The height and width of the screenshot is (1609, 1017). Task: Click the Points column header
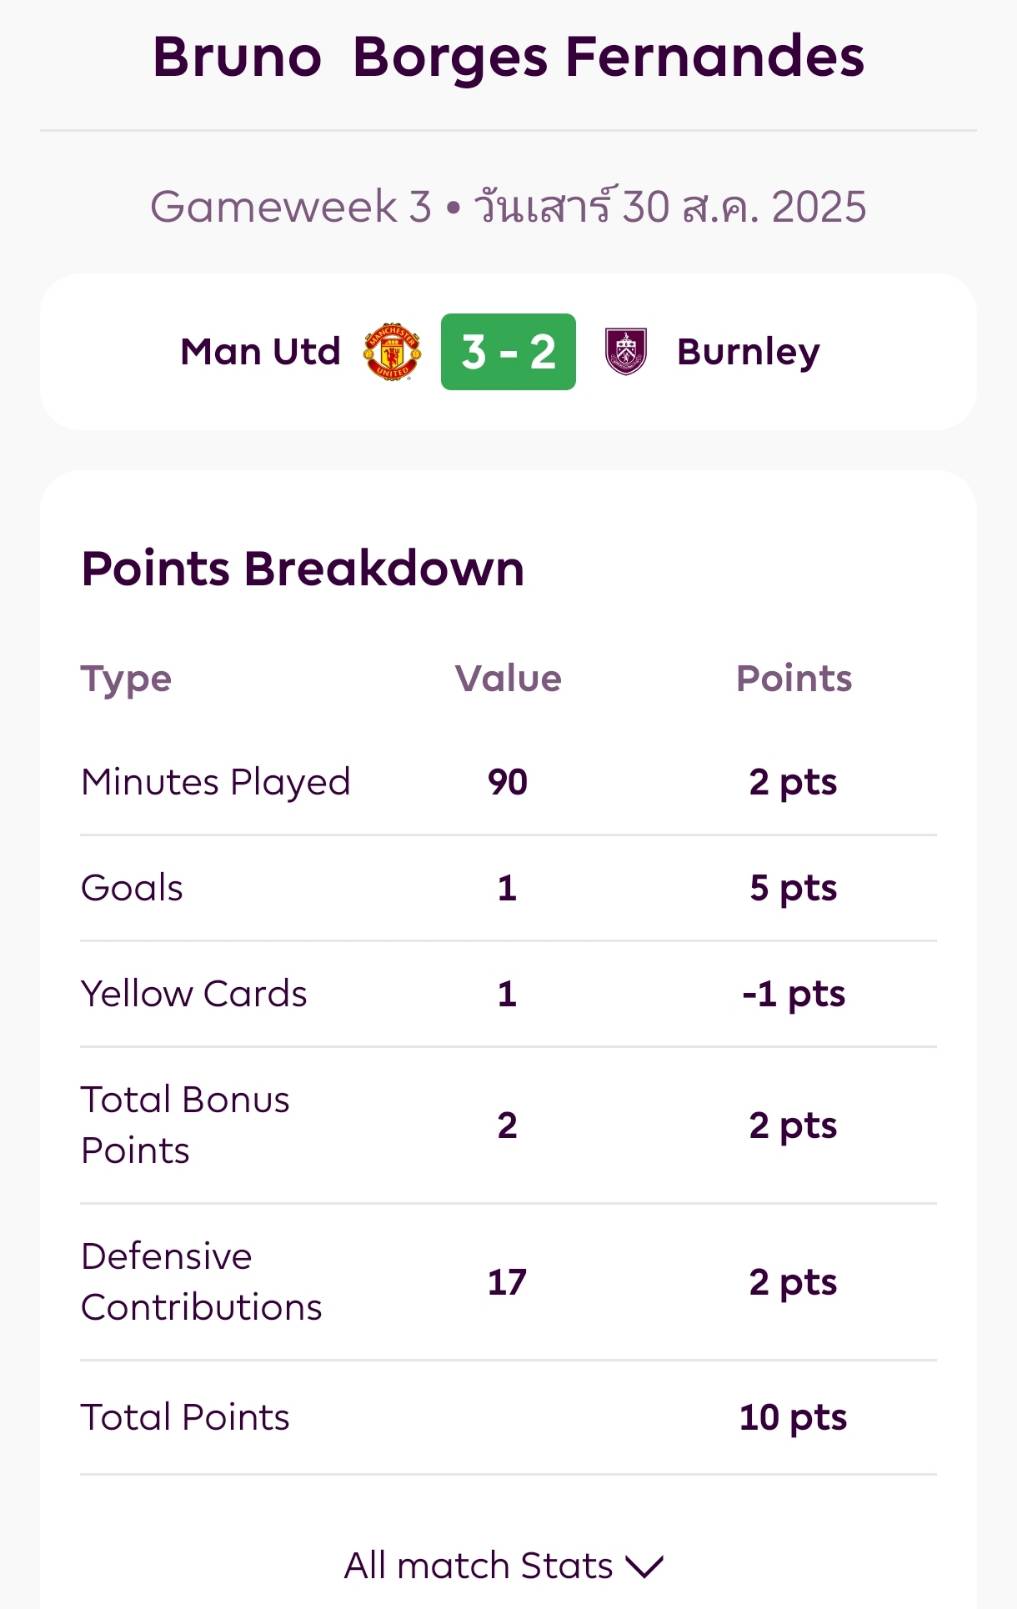pyautogui.click(x=794, y=678)
